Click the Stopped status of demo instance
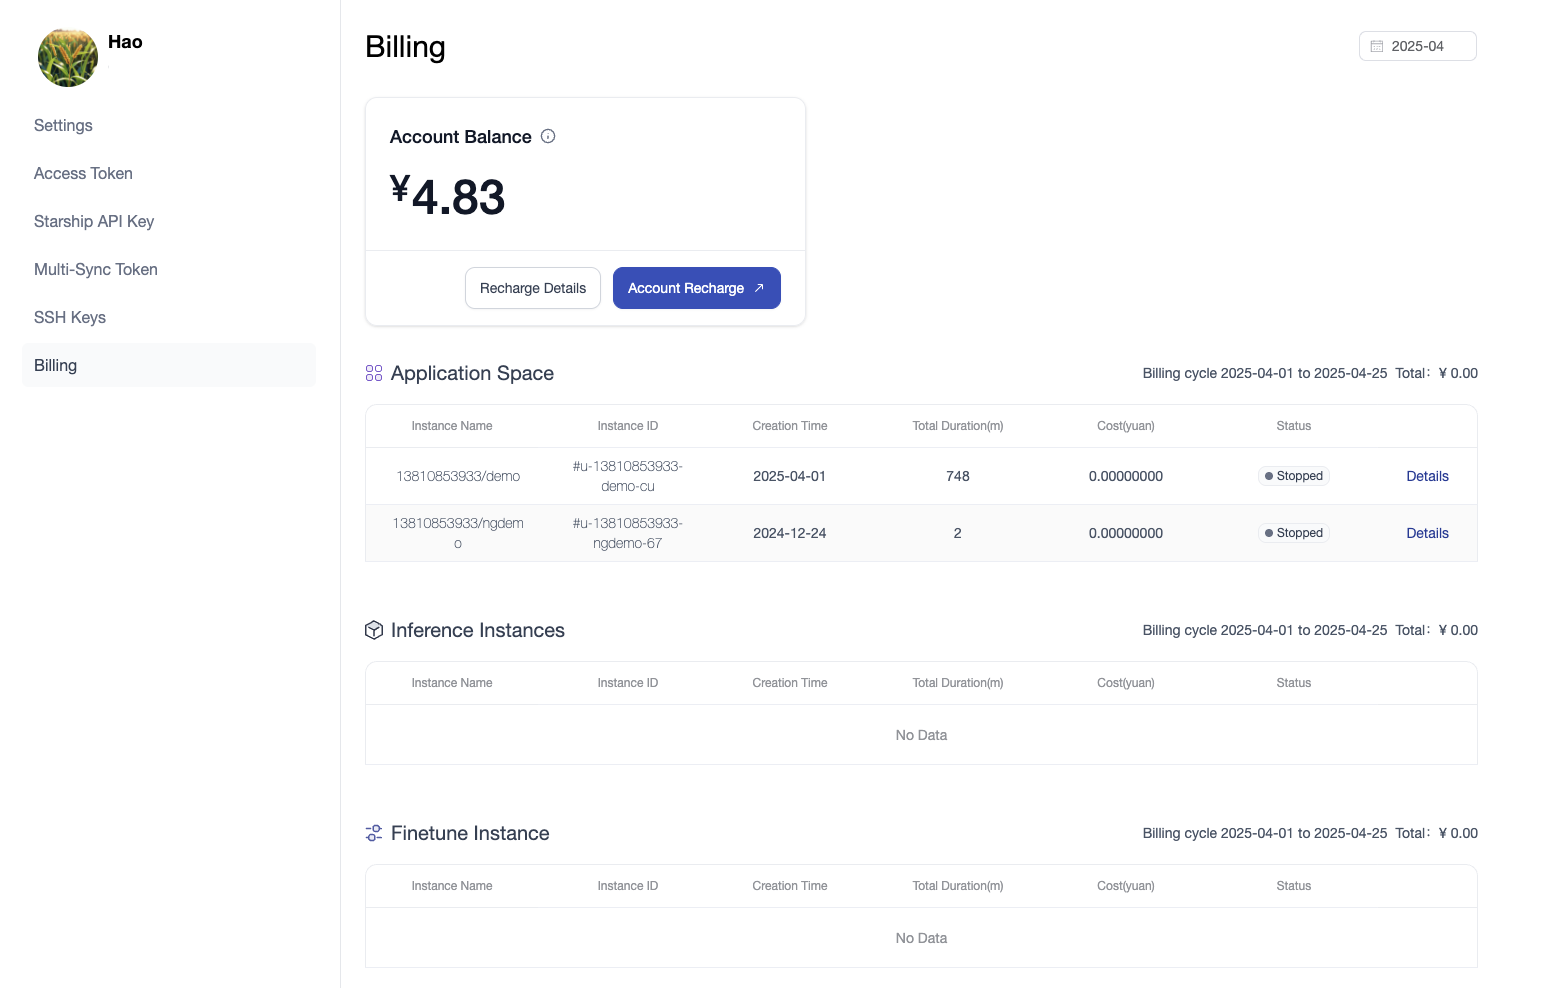Viewport: 1558px width, 988px height. click(1294, 476)
